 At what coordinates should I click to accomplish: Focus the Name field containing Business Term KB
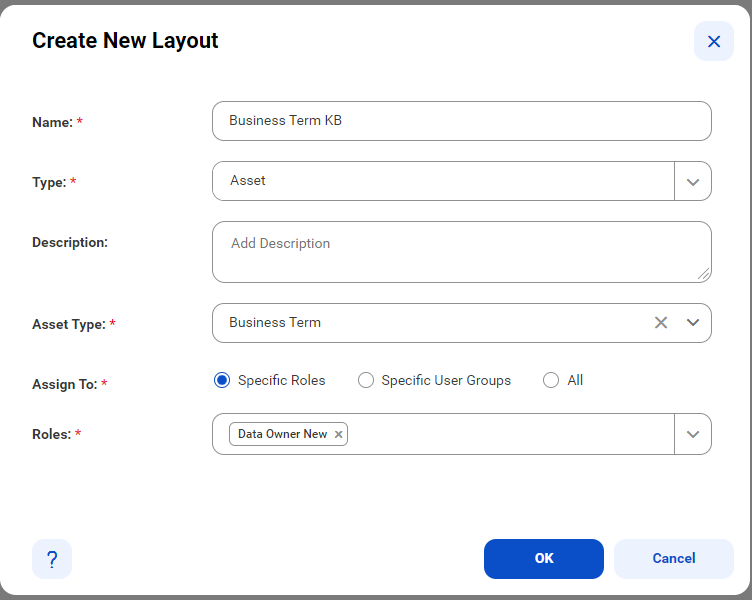[x=462, y=121]
